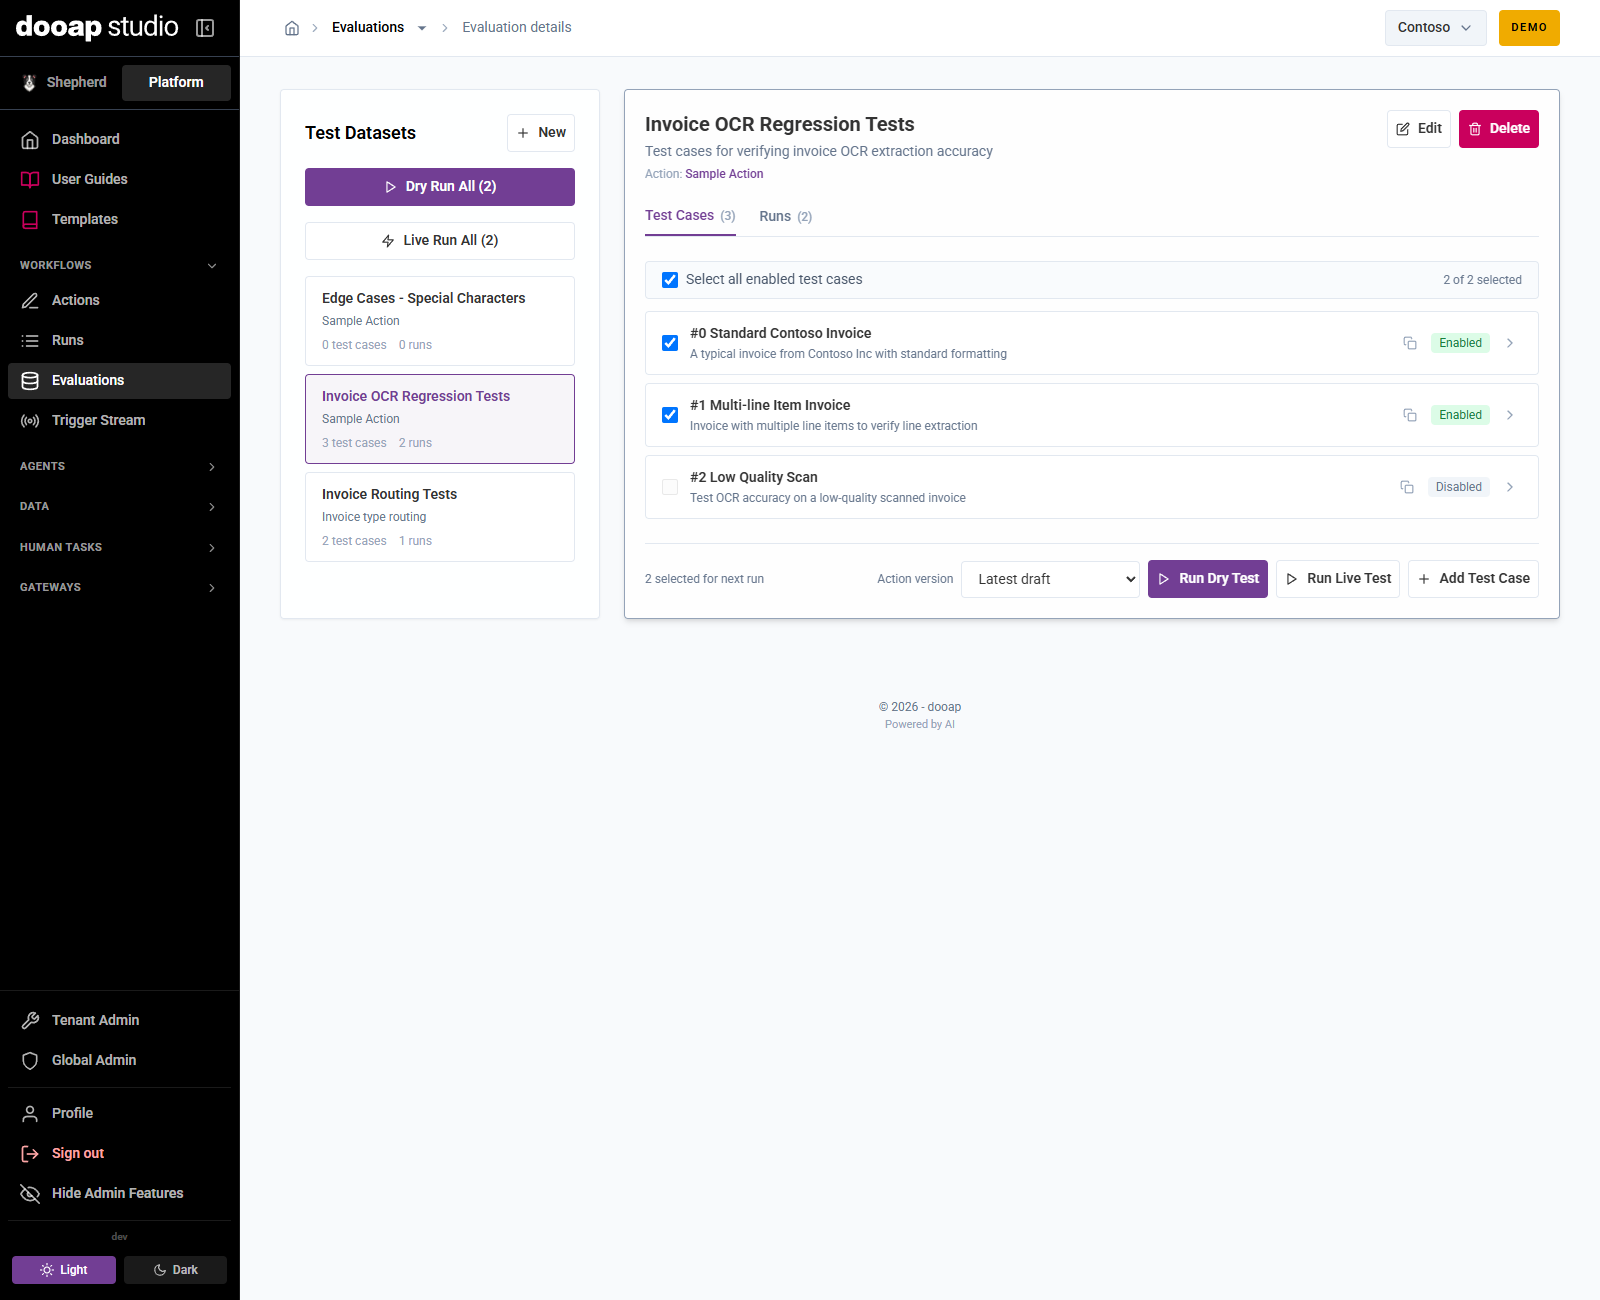Toggle Select all enabled test cases checkbox
Image resolution: width=1600 pixels, height=1300 pixels.
click(x=670, y=280)
